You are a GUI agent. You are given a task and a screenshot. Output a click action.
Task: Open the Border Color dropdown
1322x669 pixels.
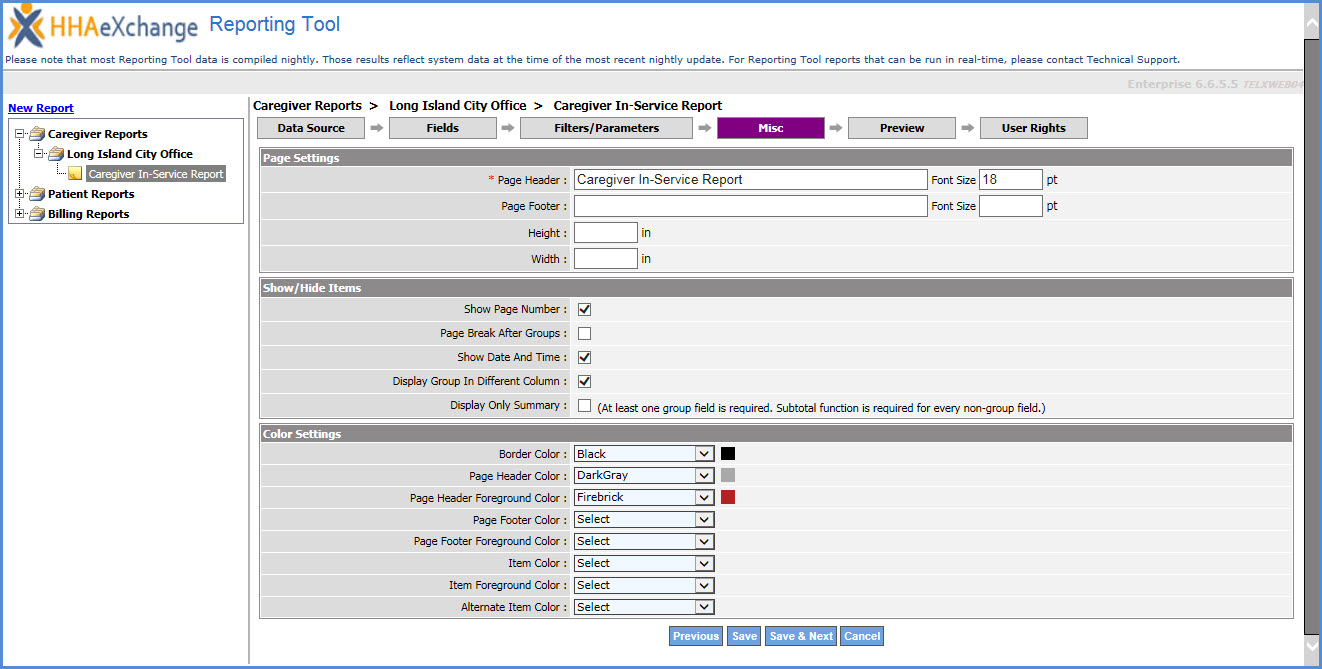644,454
